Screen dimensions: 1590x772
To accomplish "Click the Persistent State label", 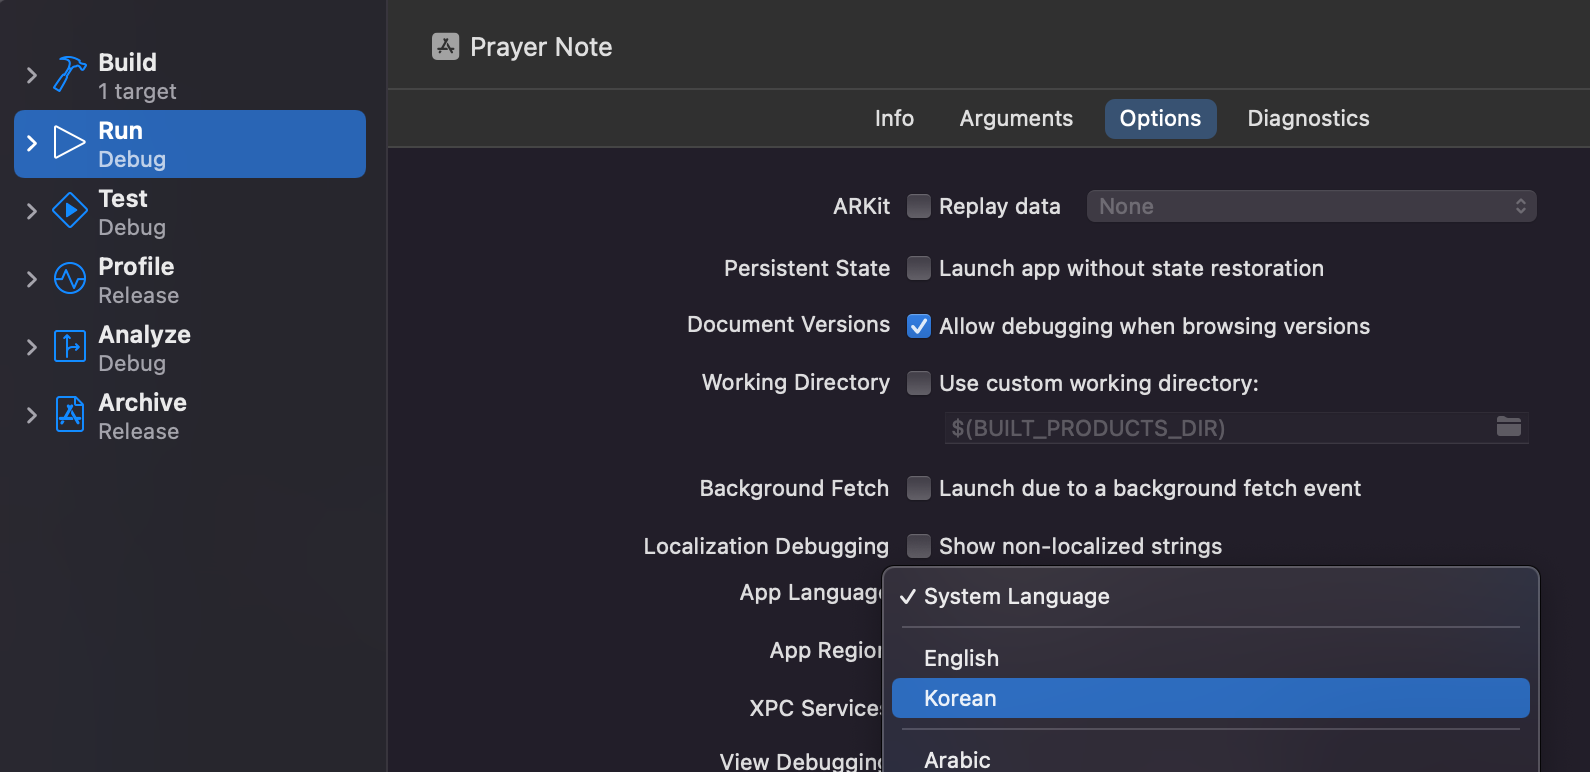I will [x=807, y=268].
